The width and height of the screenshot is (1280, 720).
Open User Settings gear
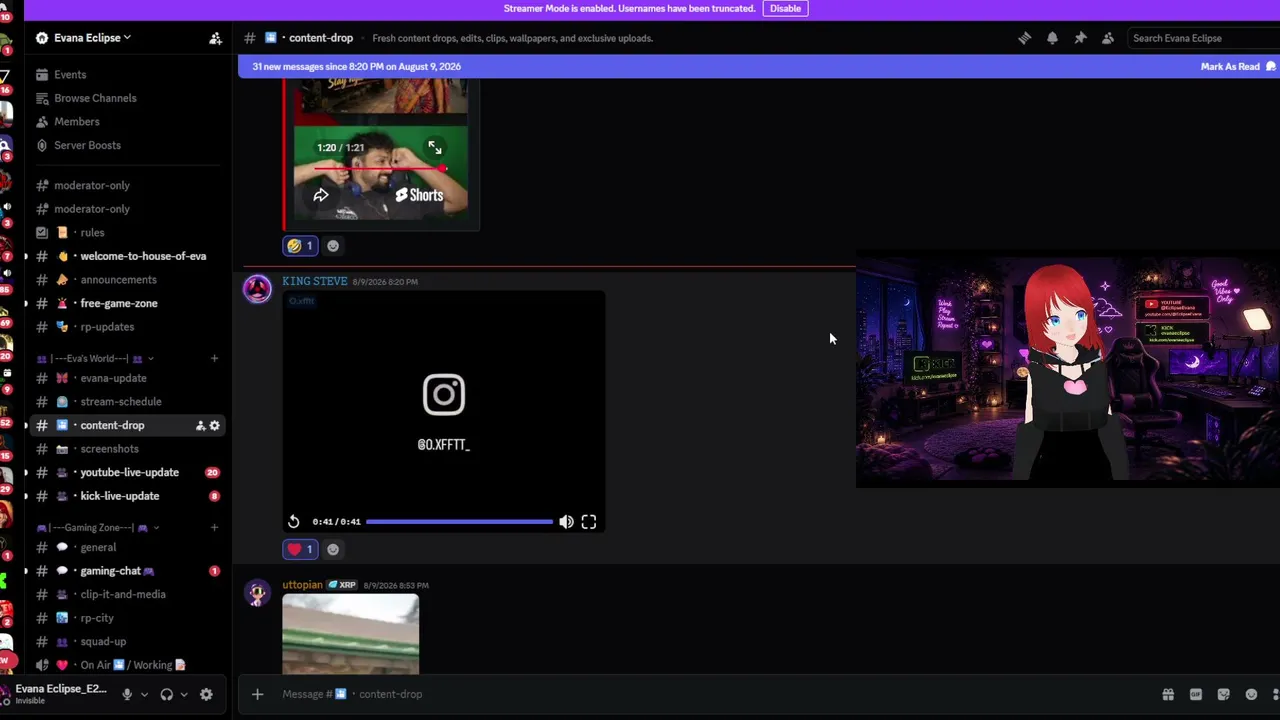[206, 694]
